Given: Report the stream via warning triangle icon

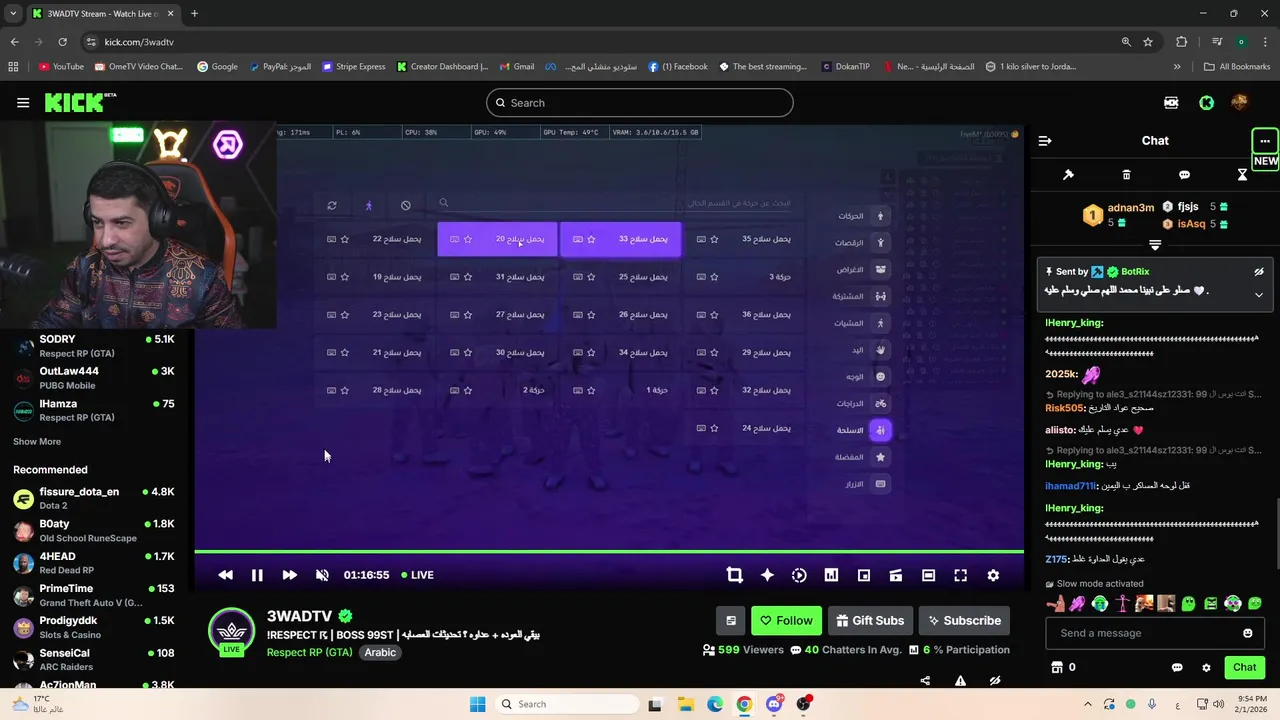Looking at the screenshot, I should pos(960,681).
